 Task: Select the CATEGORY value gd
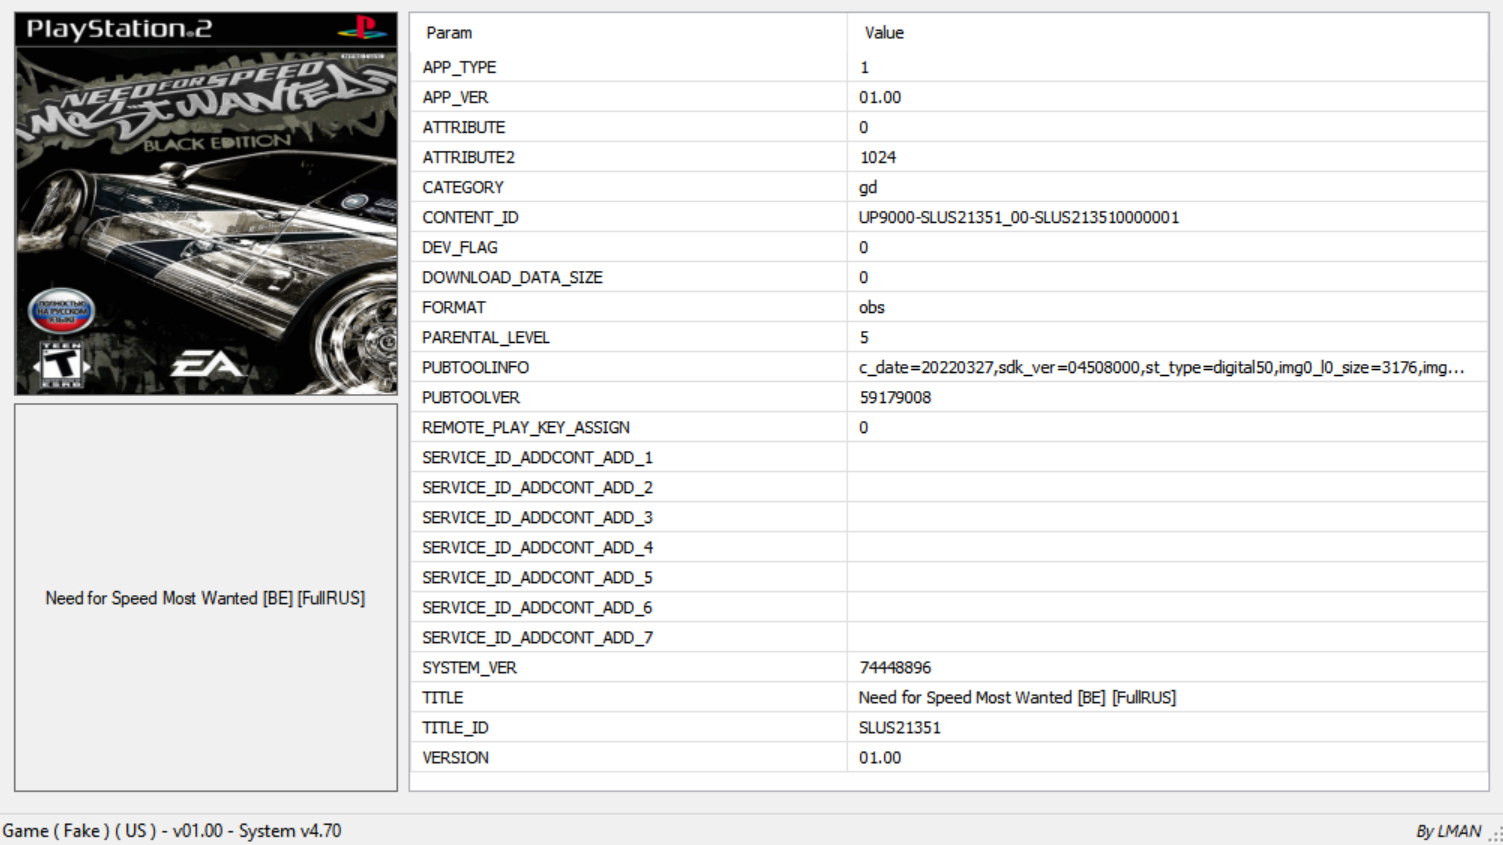click(x=868, y=187)
